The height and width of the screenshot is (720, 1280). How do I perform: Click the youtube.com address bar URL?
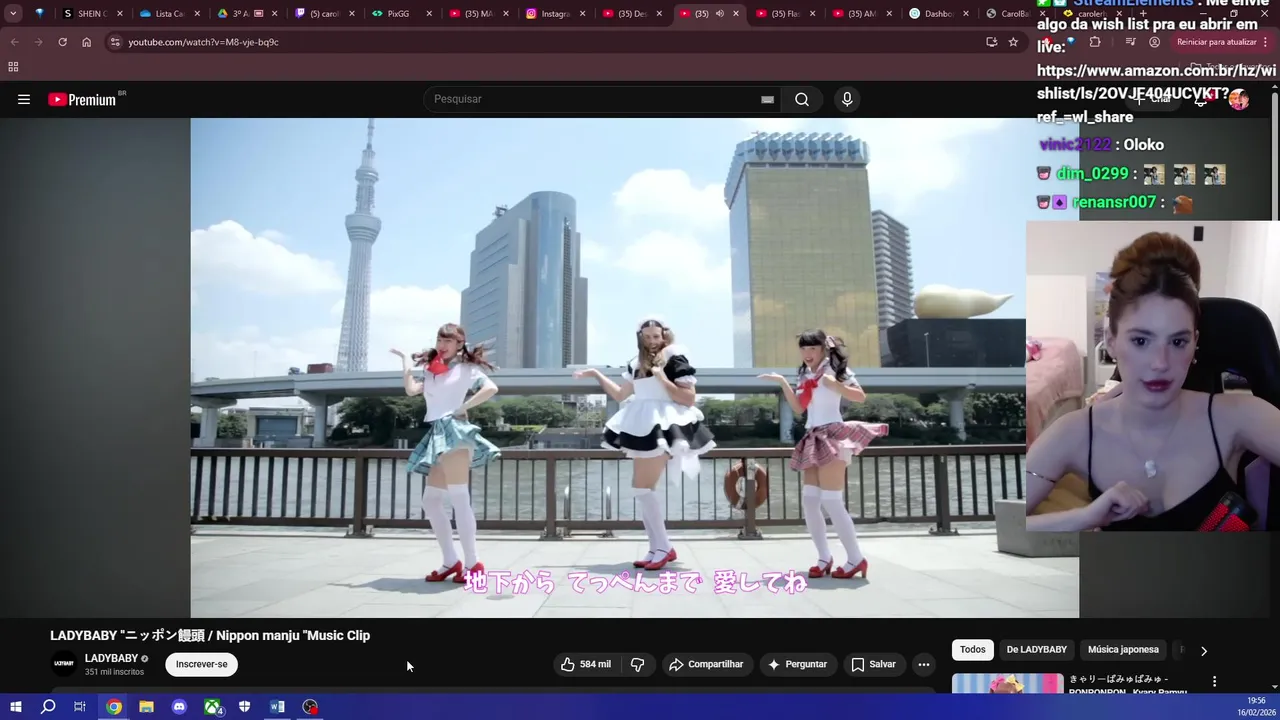pos(203,42)
